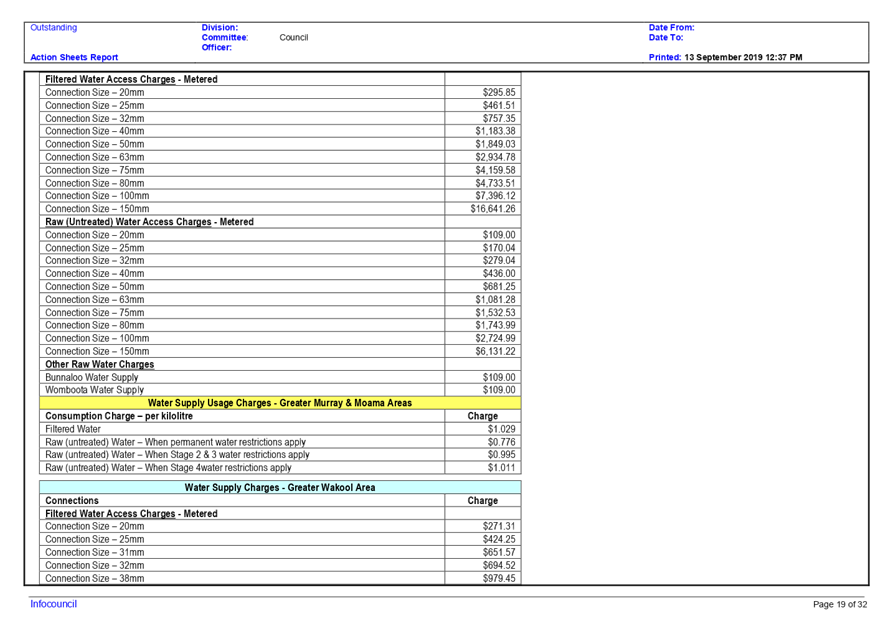Viewport: 893px width, 626px height.
Task: Click Raw (Untreated) Water Access Charges heading
Action: [x=149, y=222]
